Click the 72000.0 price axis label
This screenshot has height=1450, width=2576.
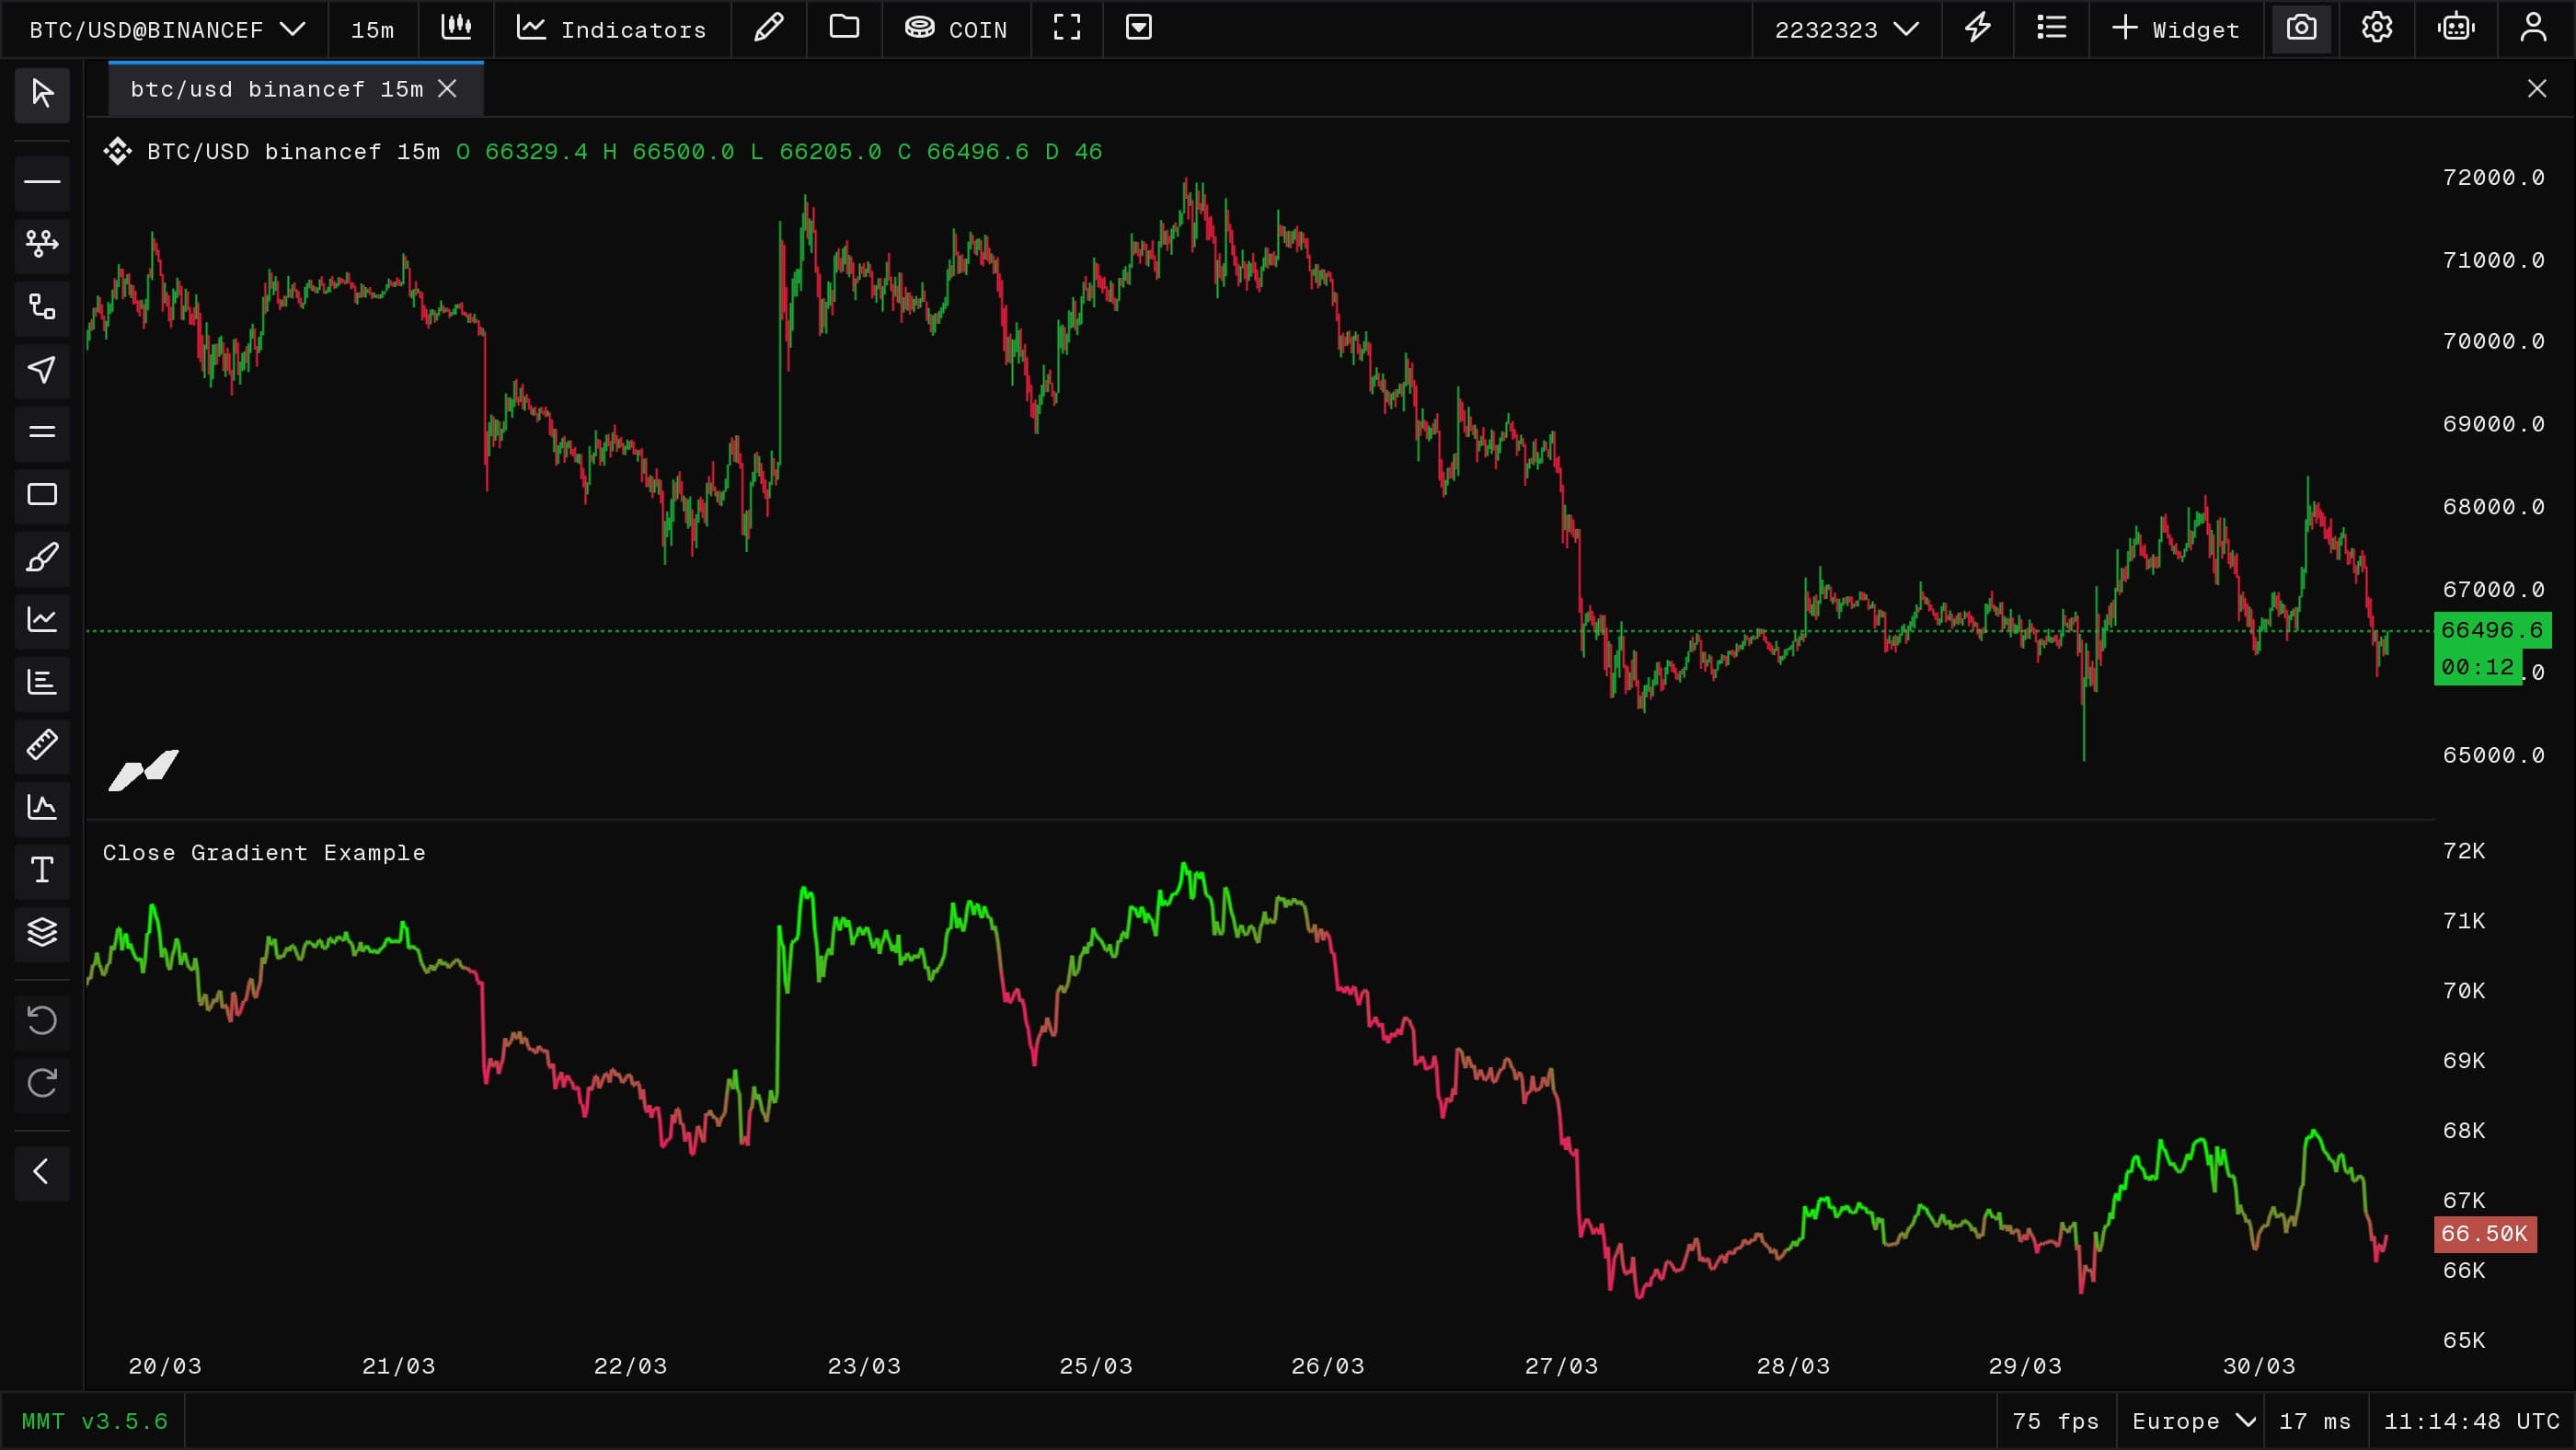pos(2493,178)
